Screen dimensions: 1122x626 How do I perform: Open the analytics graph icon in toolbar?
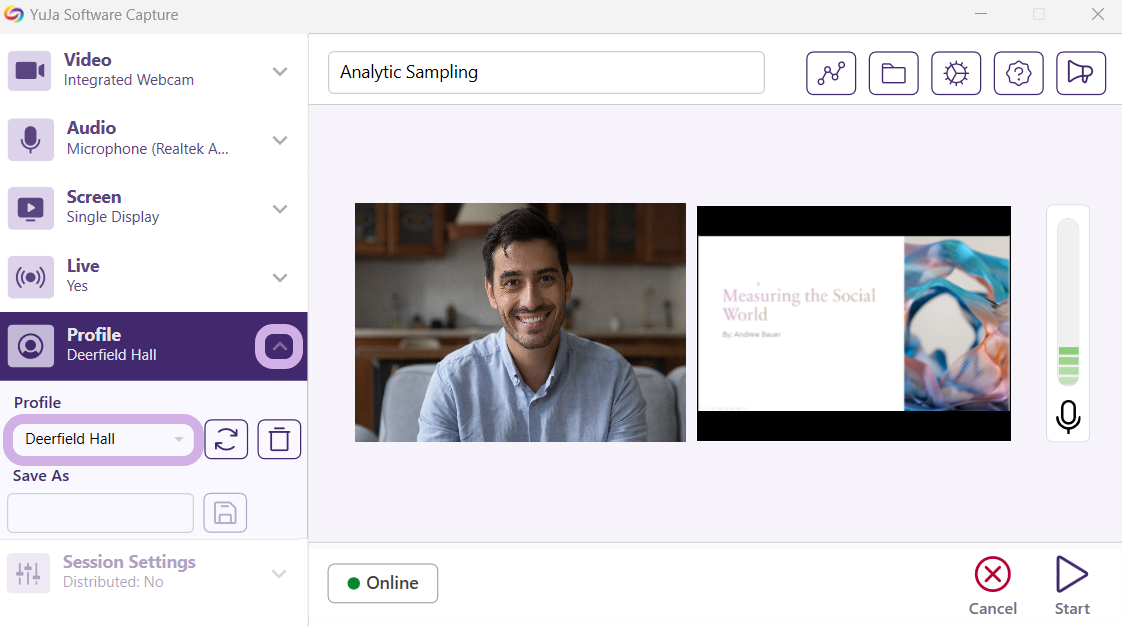click(831, 73)
